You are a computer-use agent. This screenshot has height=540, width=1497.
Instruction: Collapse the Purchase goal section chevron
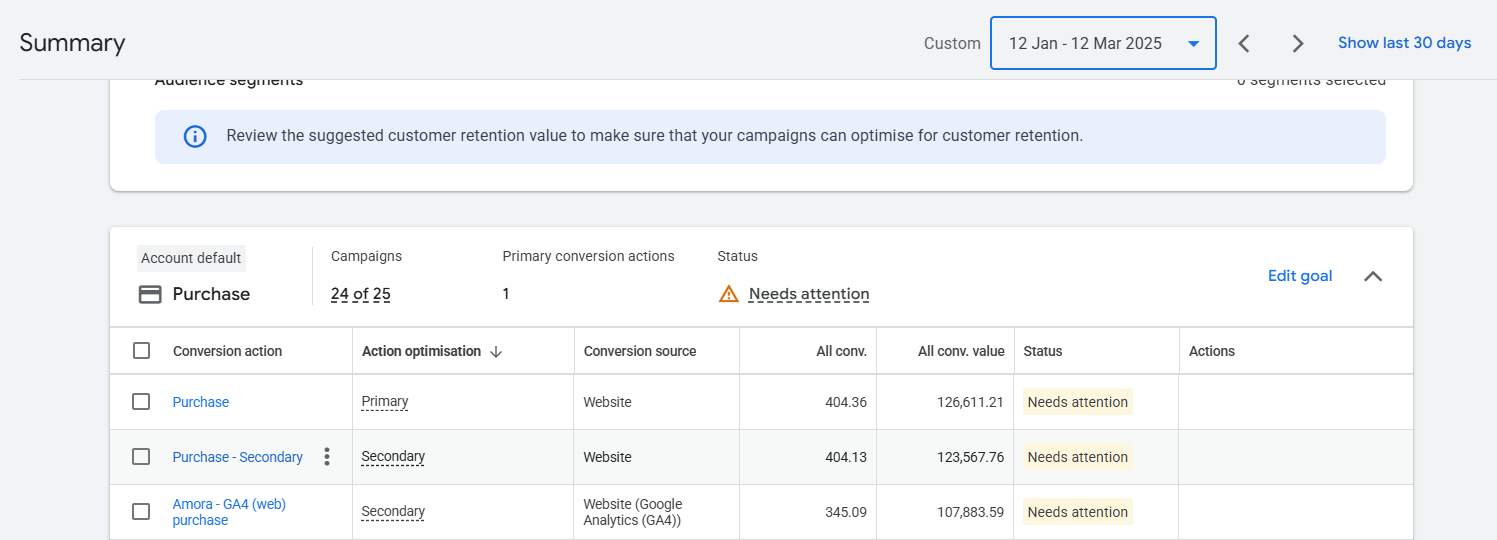[1373, 276]
